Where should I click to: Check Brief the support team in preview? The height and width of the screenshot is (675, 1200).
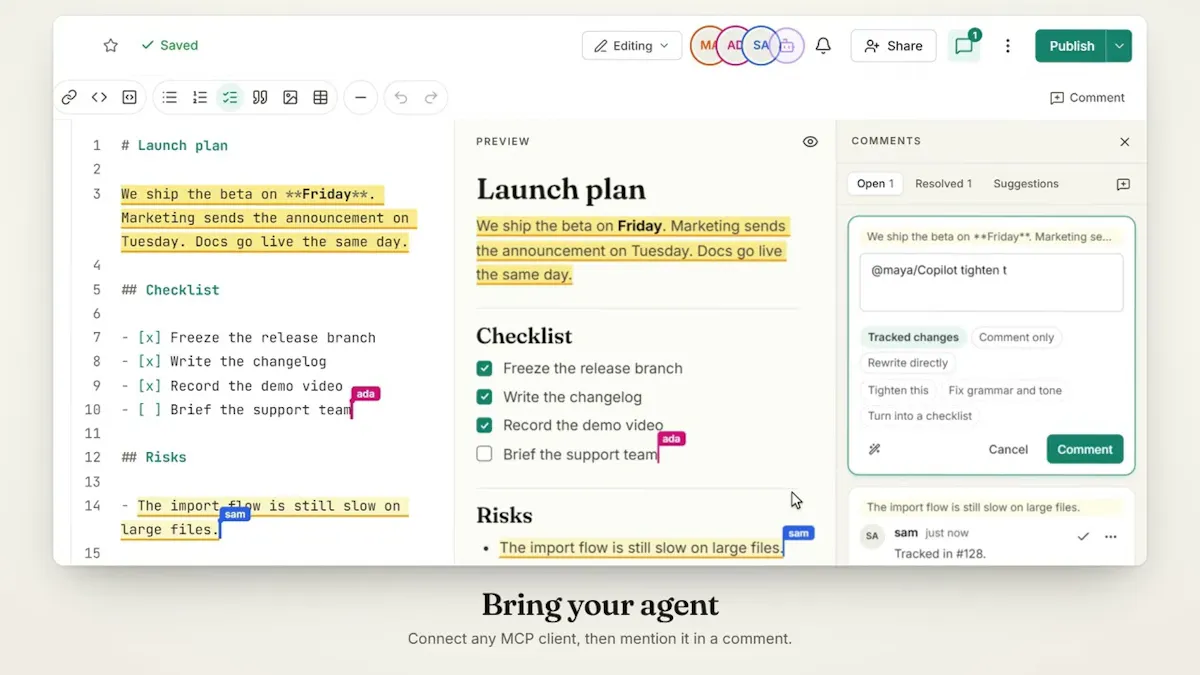click(484, 454)
